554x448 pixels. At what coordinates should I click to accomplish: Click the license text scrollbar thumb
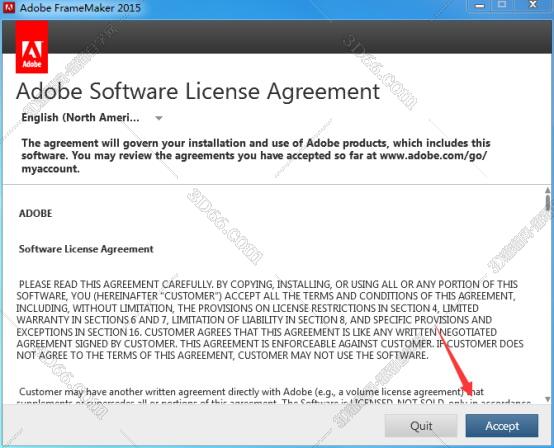[548, 203]
